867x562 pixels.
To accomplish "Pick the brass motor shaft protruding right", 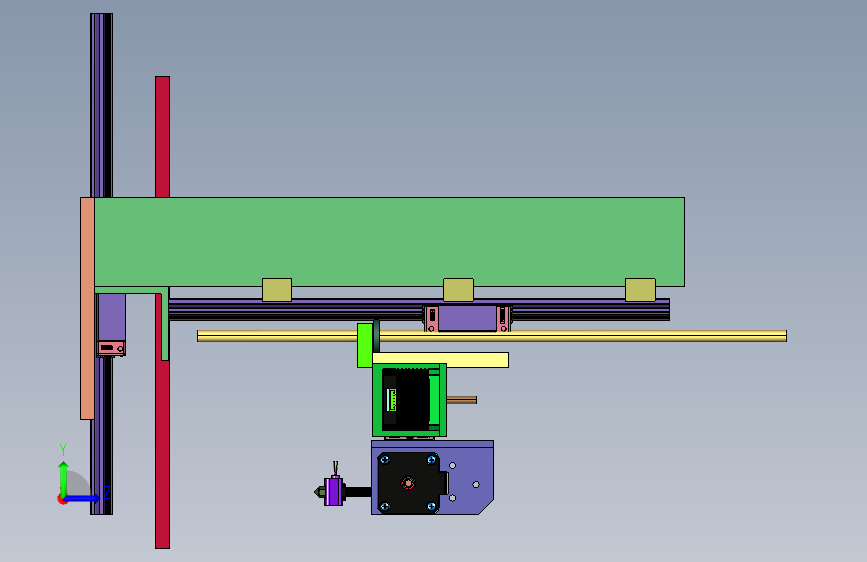I will (462, 400).
